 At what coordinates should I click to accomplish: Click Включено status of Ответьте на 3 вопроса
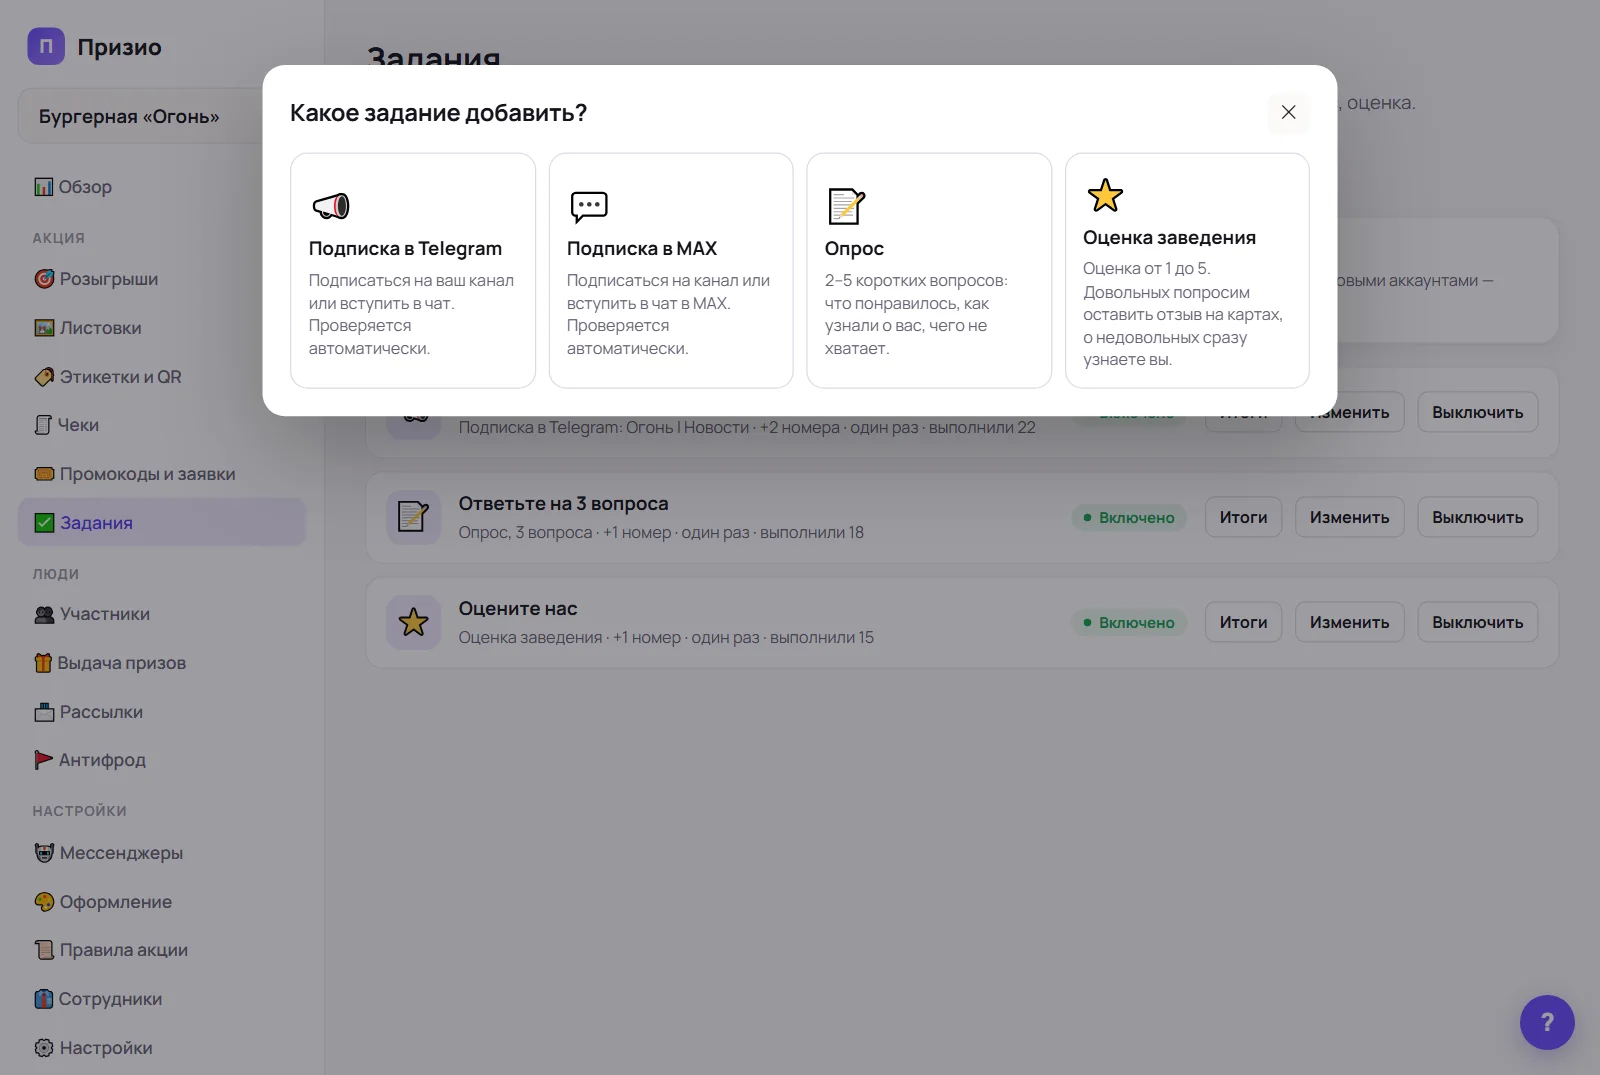click(1129, 517)
